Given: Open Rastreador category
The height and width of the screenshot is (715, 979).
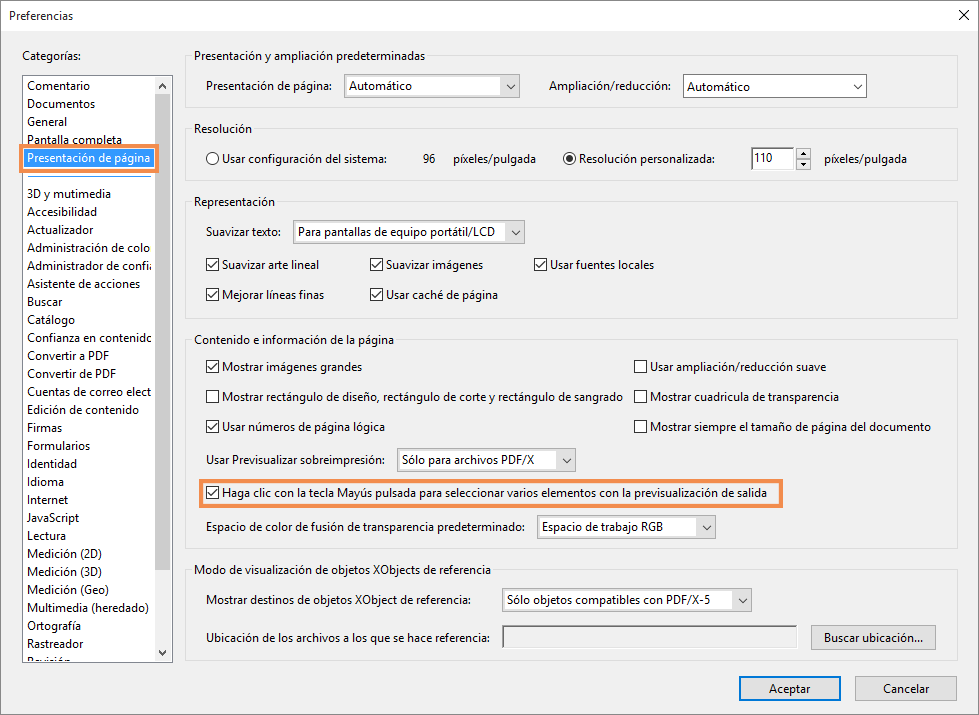Looking at the screenshot, I should 55,644.
